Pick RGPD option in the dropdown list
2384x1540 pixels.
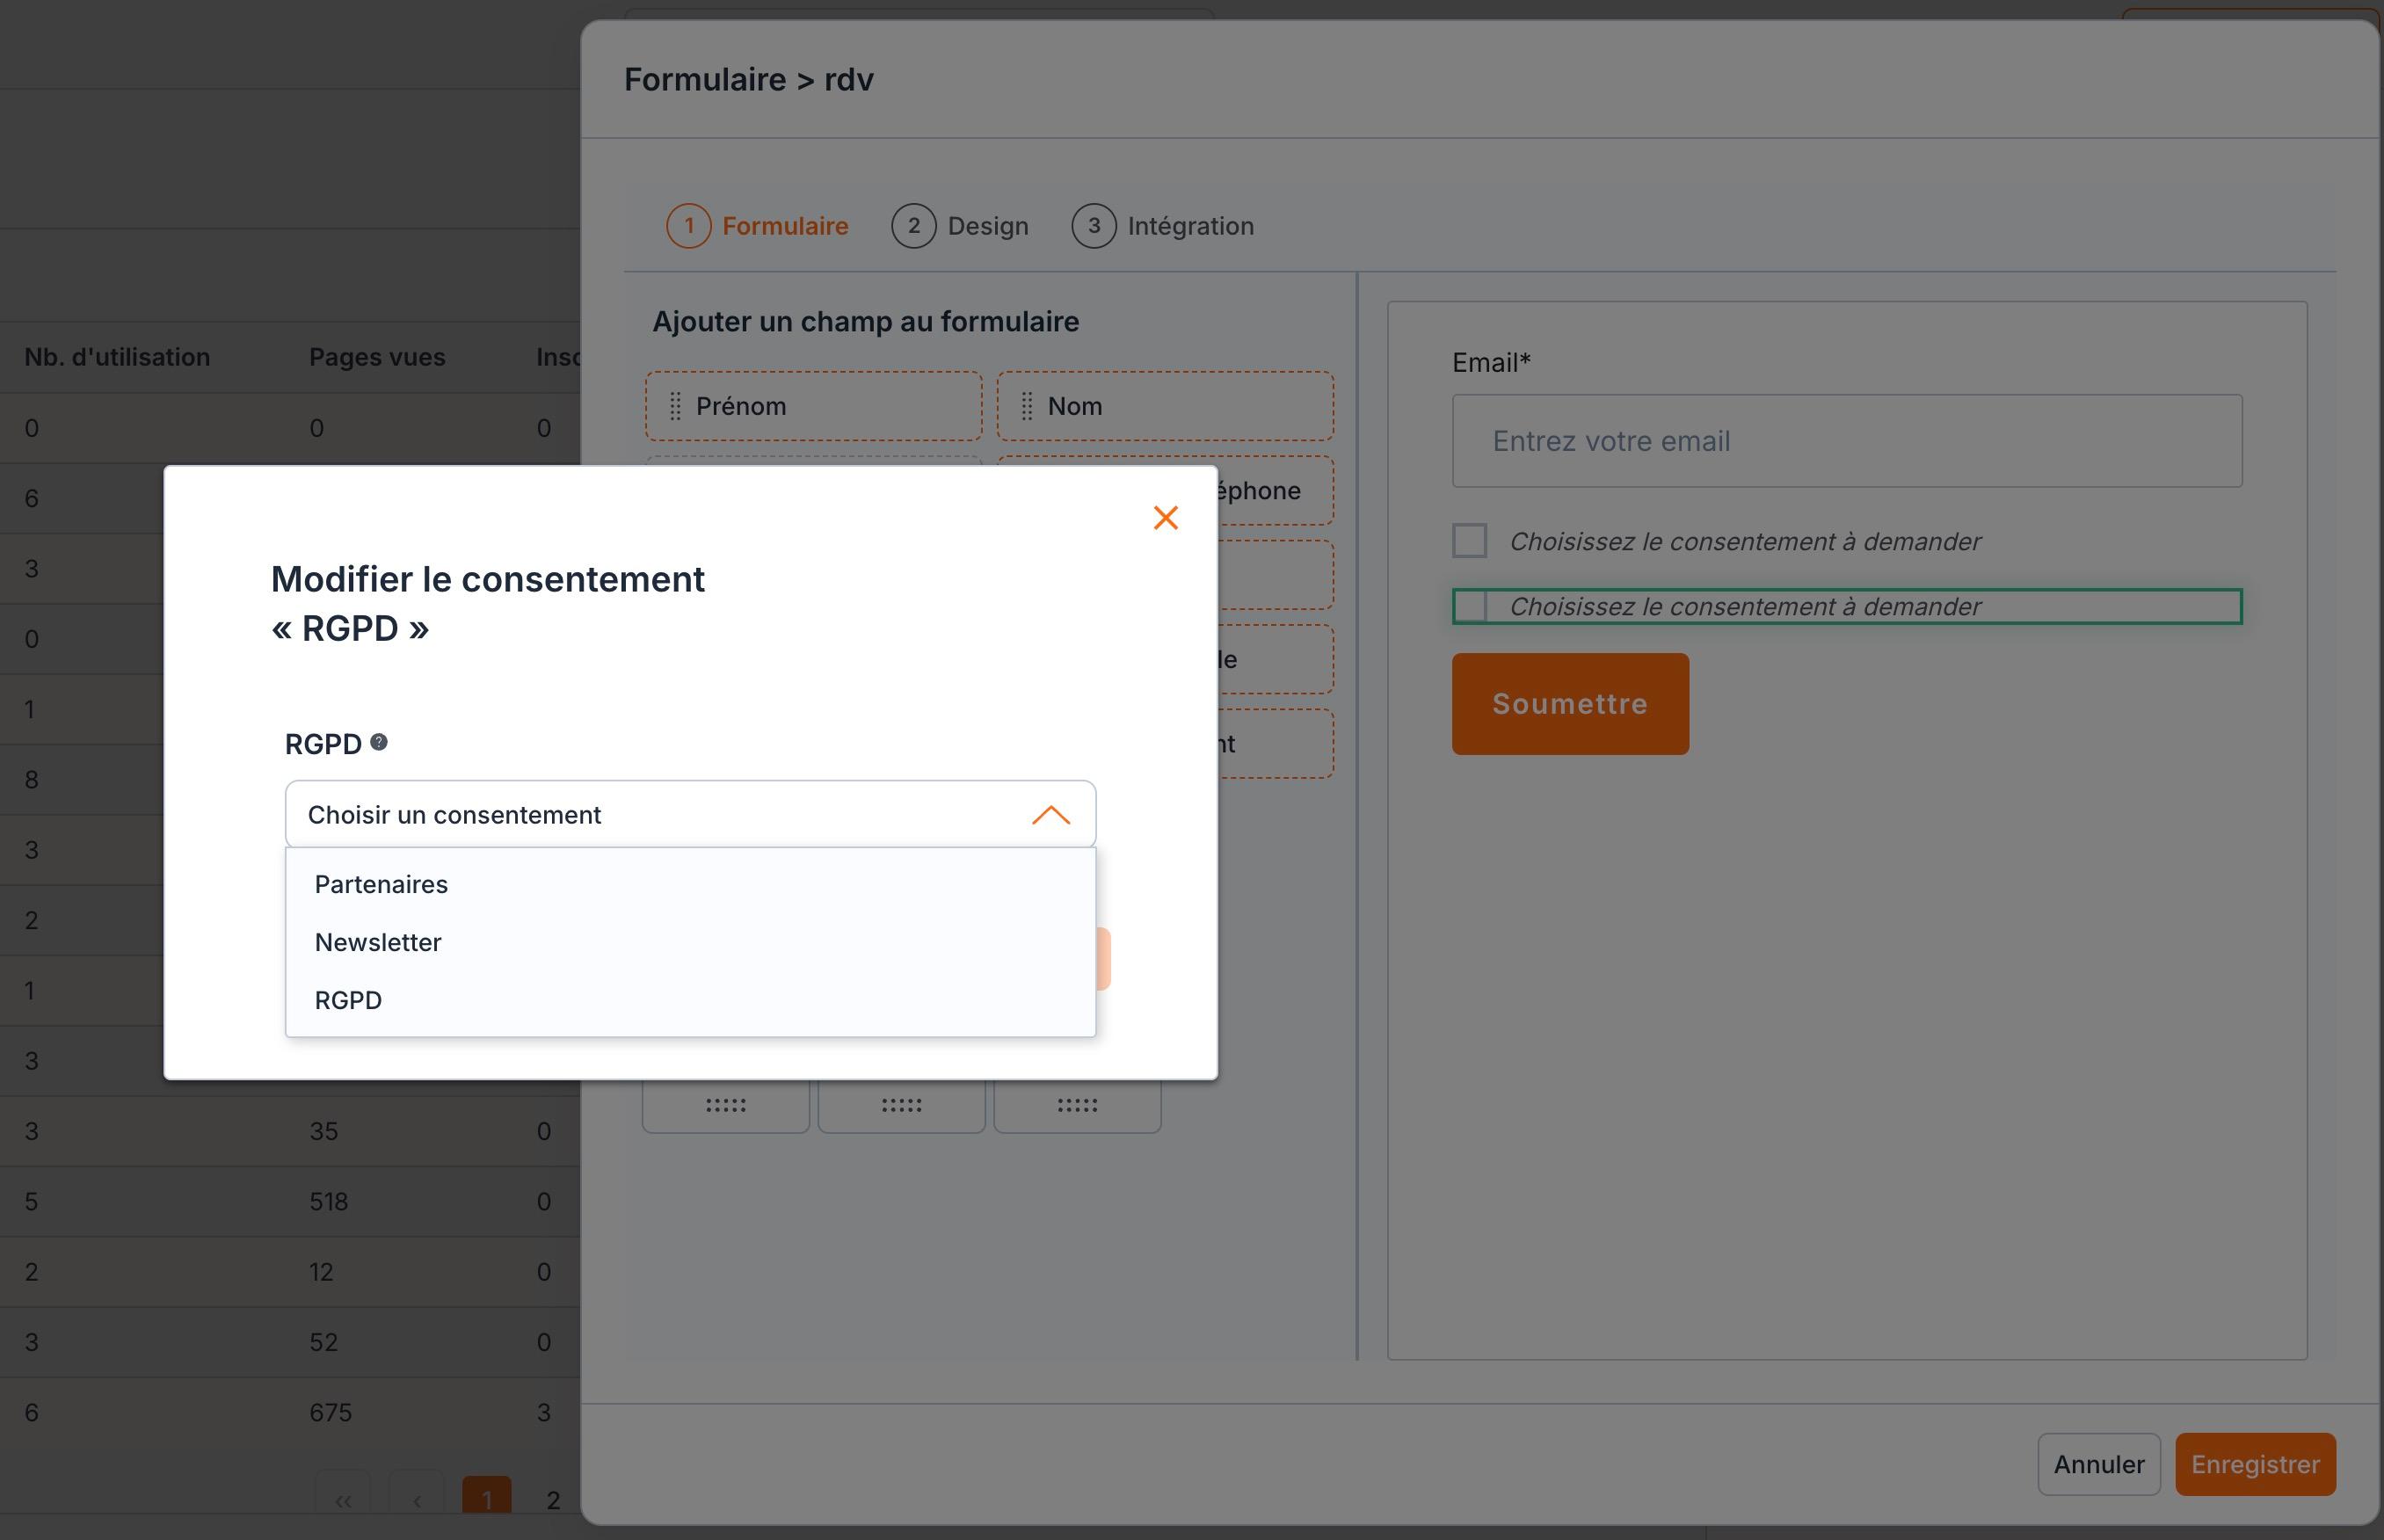[690, 1000]
